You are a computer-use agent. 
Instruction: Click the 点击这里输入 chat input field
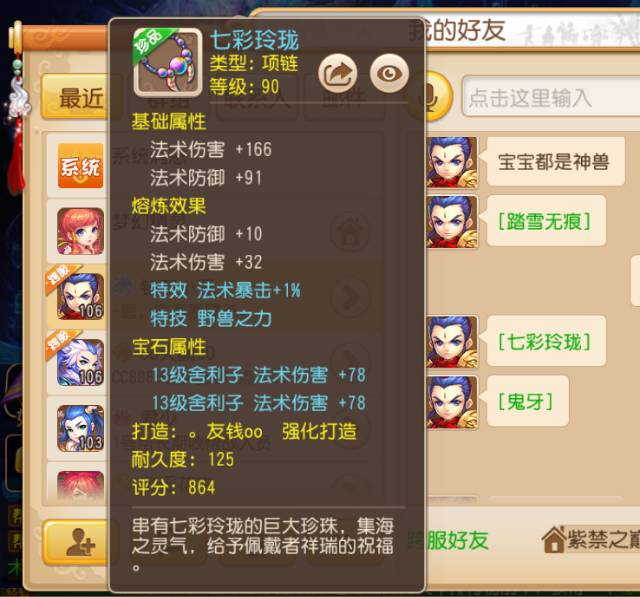551,96
